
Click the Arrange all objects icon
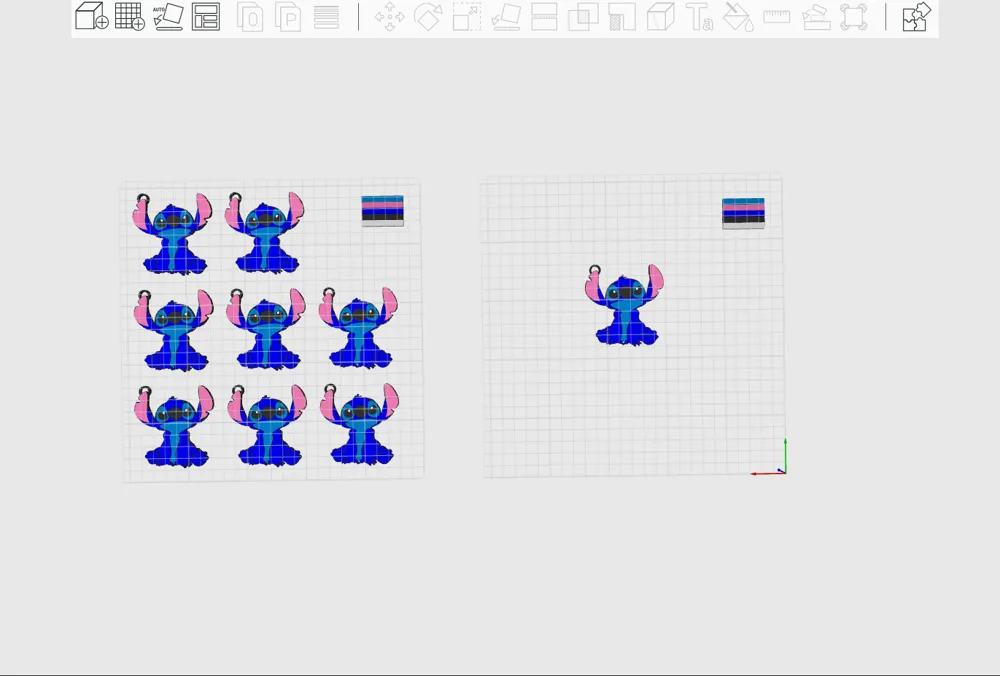pos(206,17)
